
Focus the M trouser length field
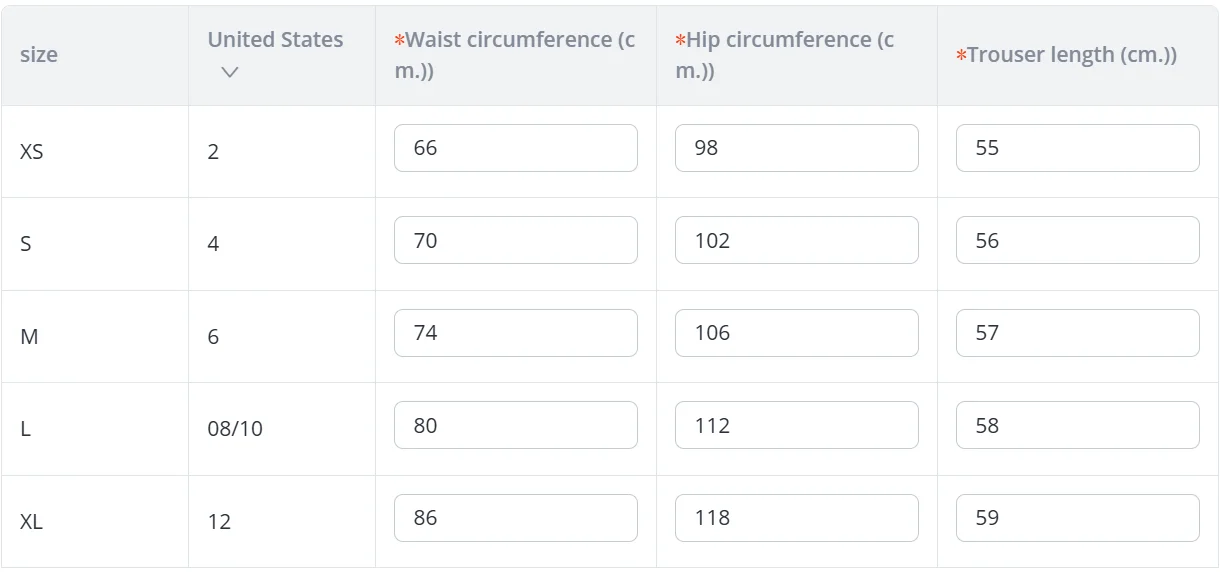1077,333
